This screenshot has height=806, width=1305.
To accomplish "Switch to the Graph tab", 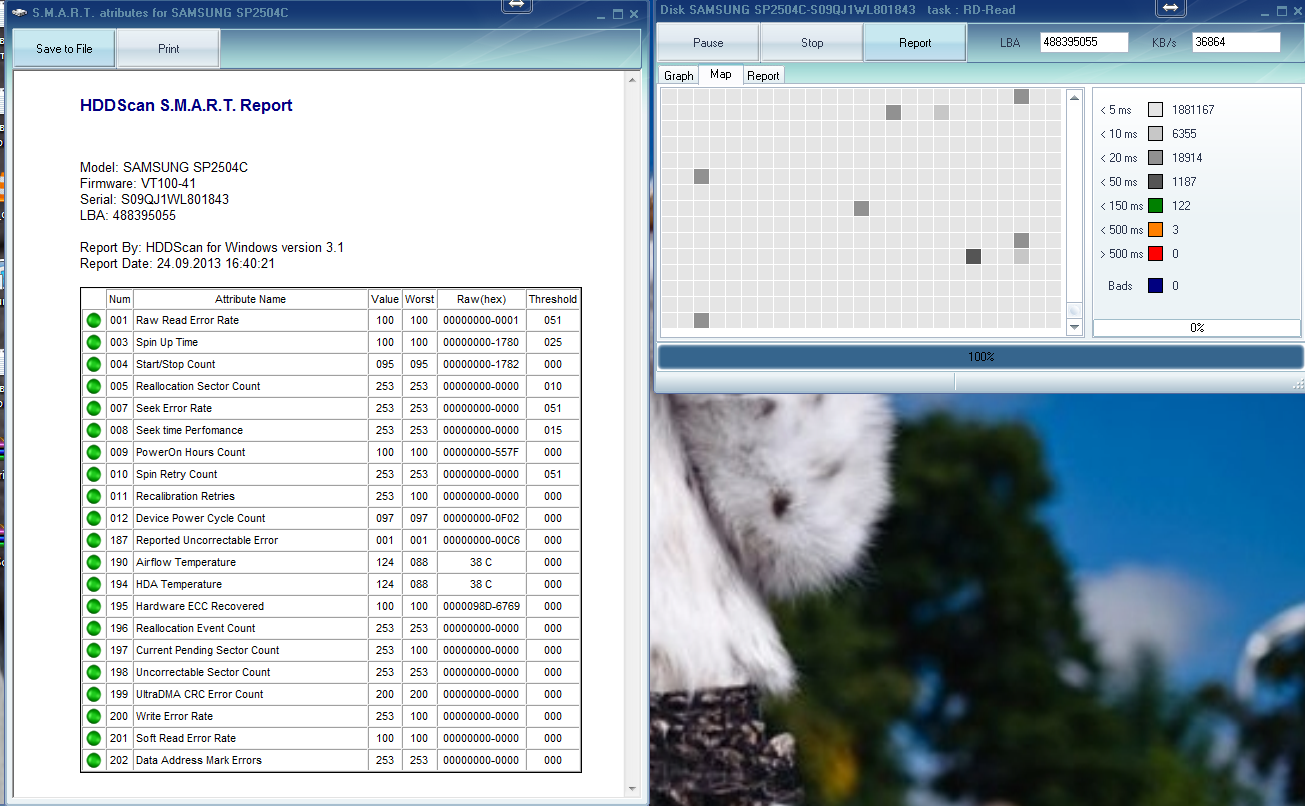I will (678, 76).
